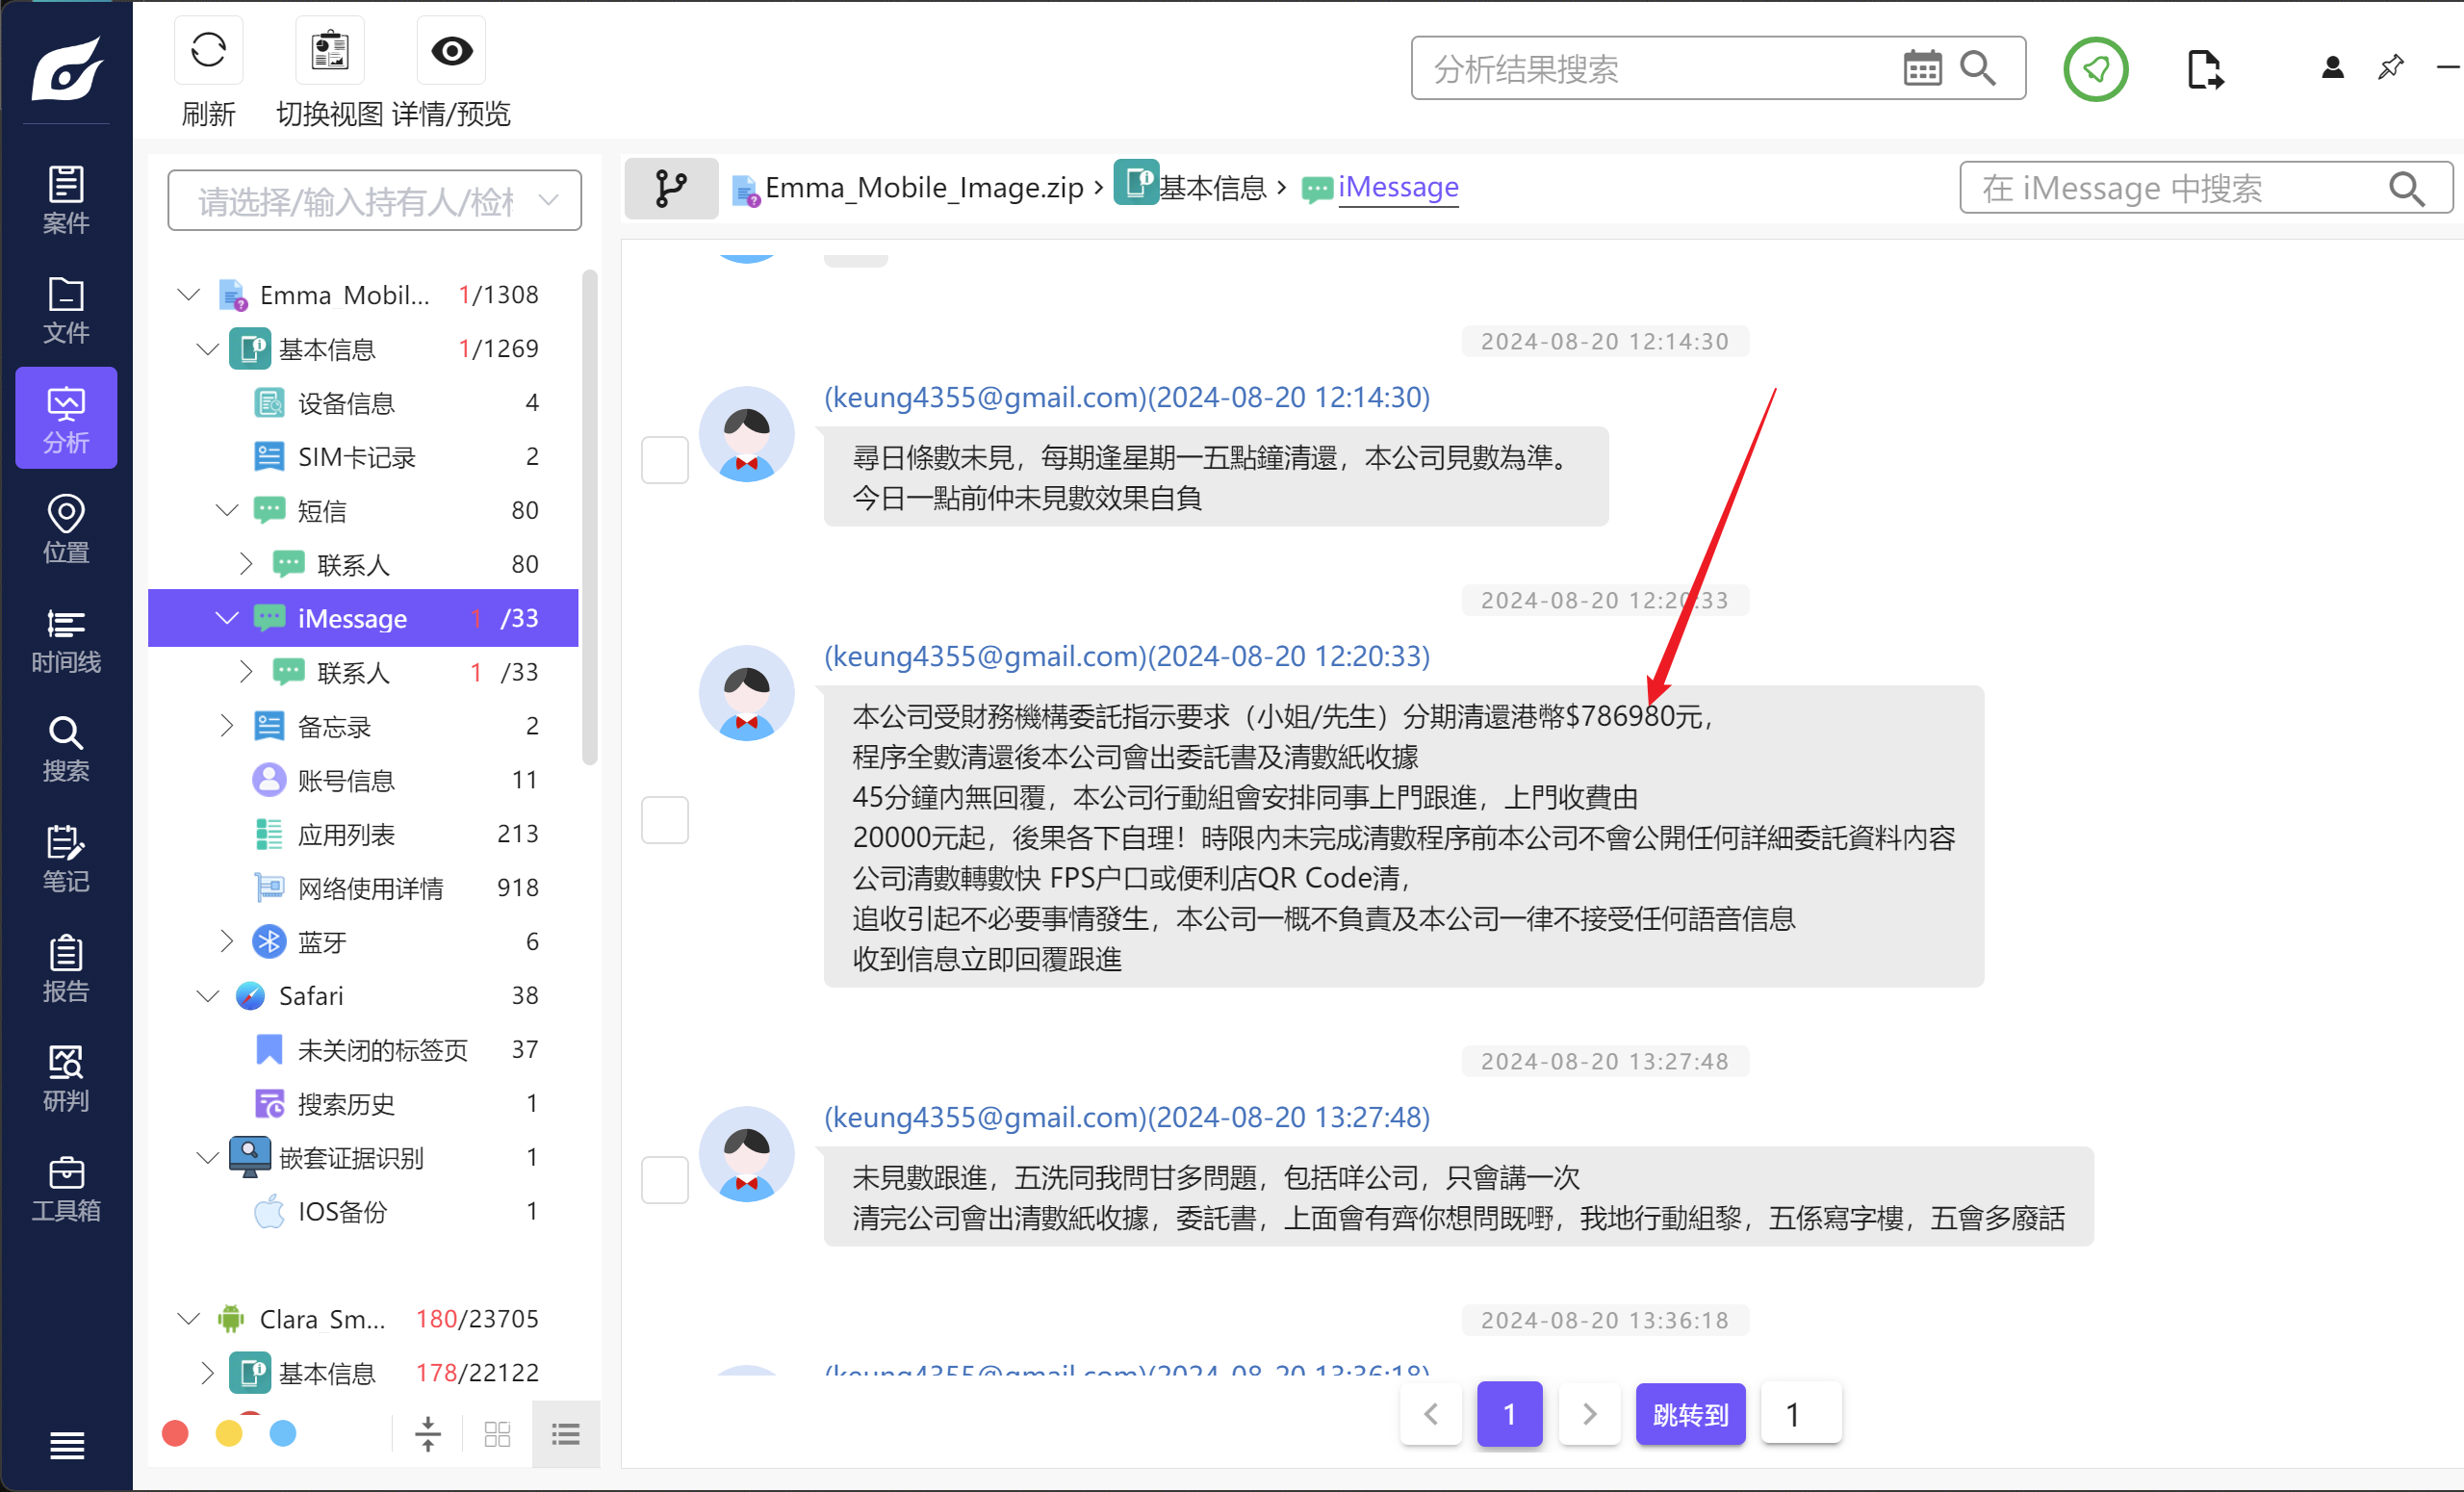Click the 跳转到 jump button
Screen dimensions: 2464x1492
click(1689, 1414)
